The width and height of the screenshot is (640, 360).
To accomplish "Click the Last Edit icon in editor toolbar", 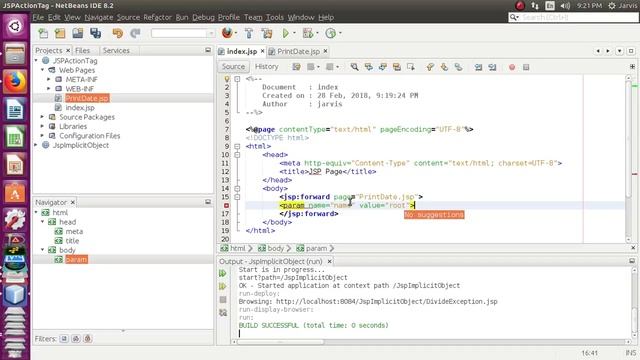I will coord(296,67).
